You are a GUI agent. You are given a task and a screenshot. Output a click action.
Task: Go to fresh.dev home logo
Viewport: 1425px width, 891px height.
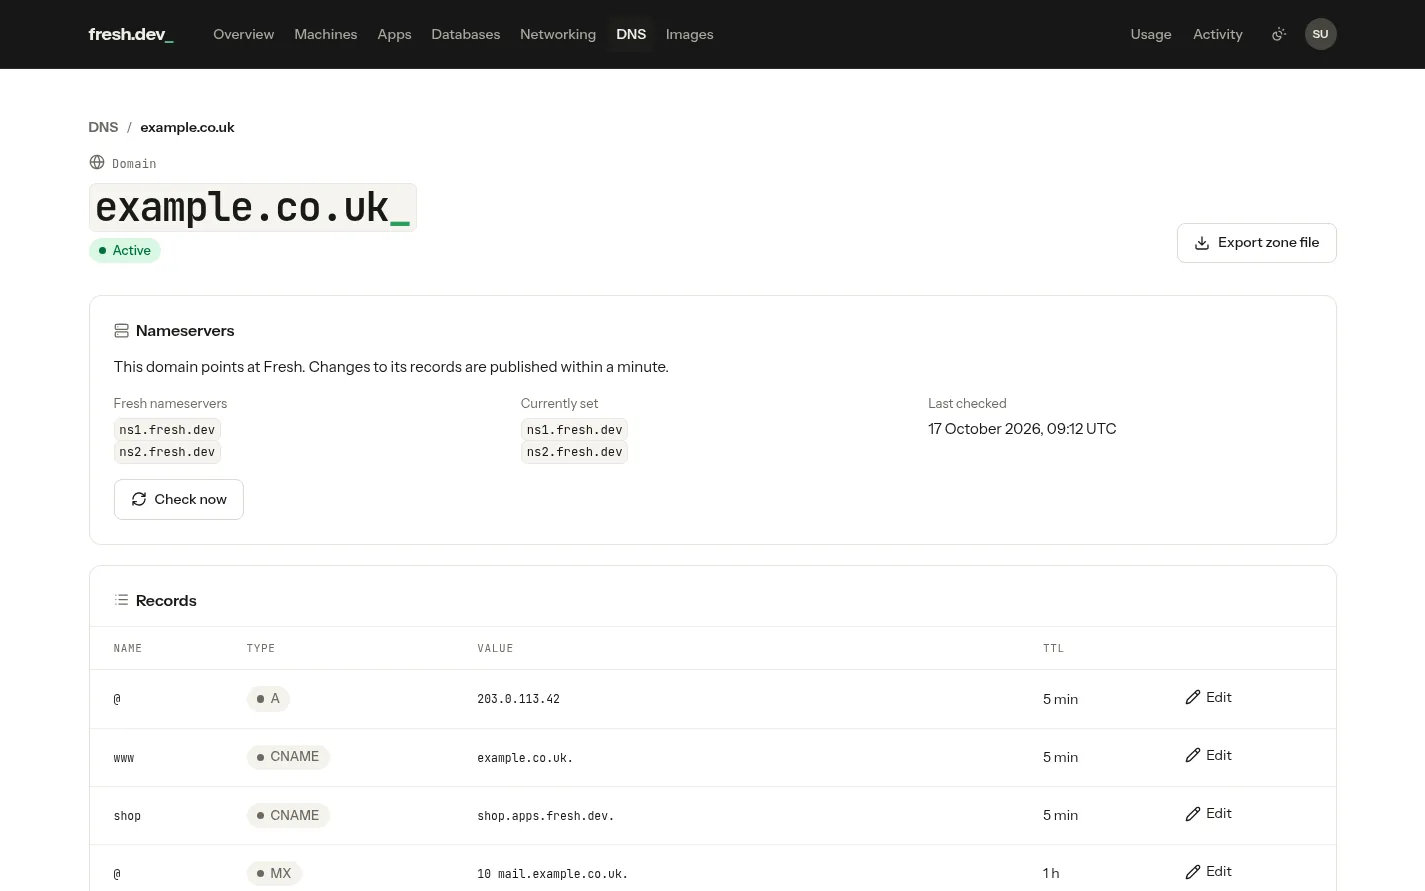tap(131, 34)
